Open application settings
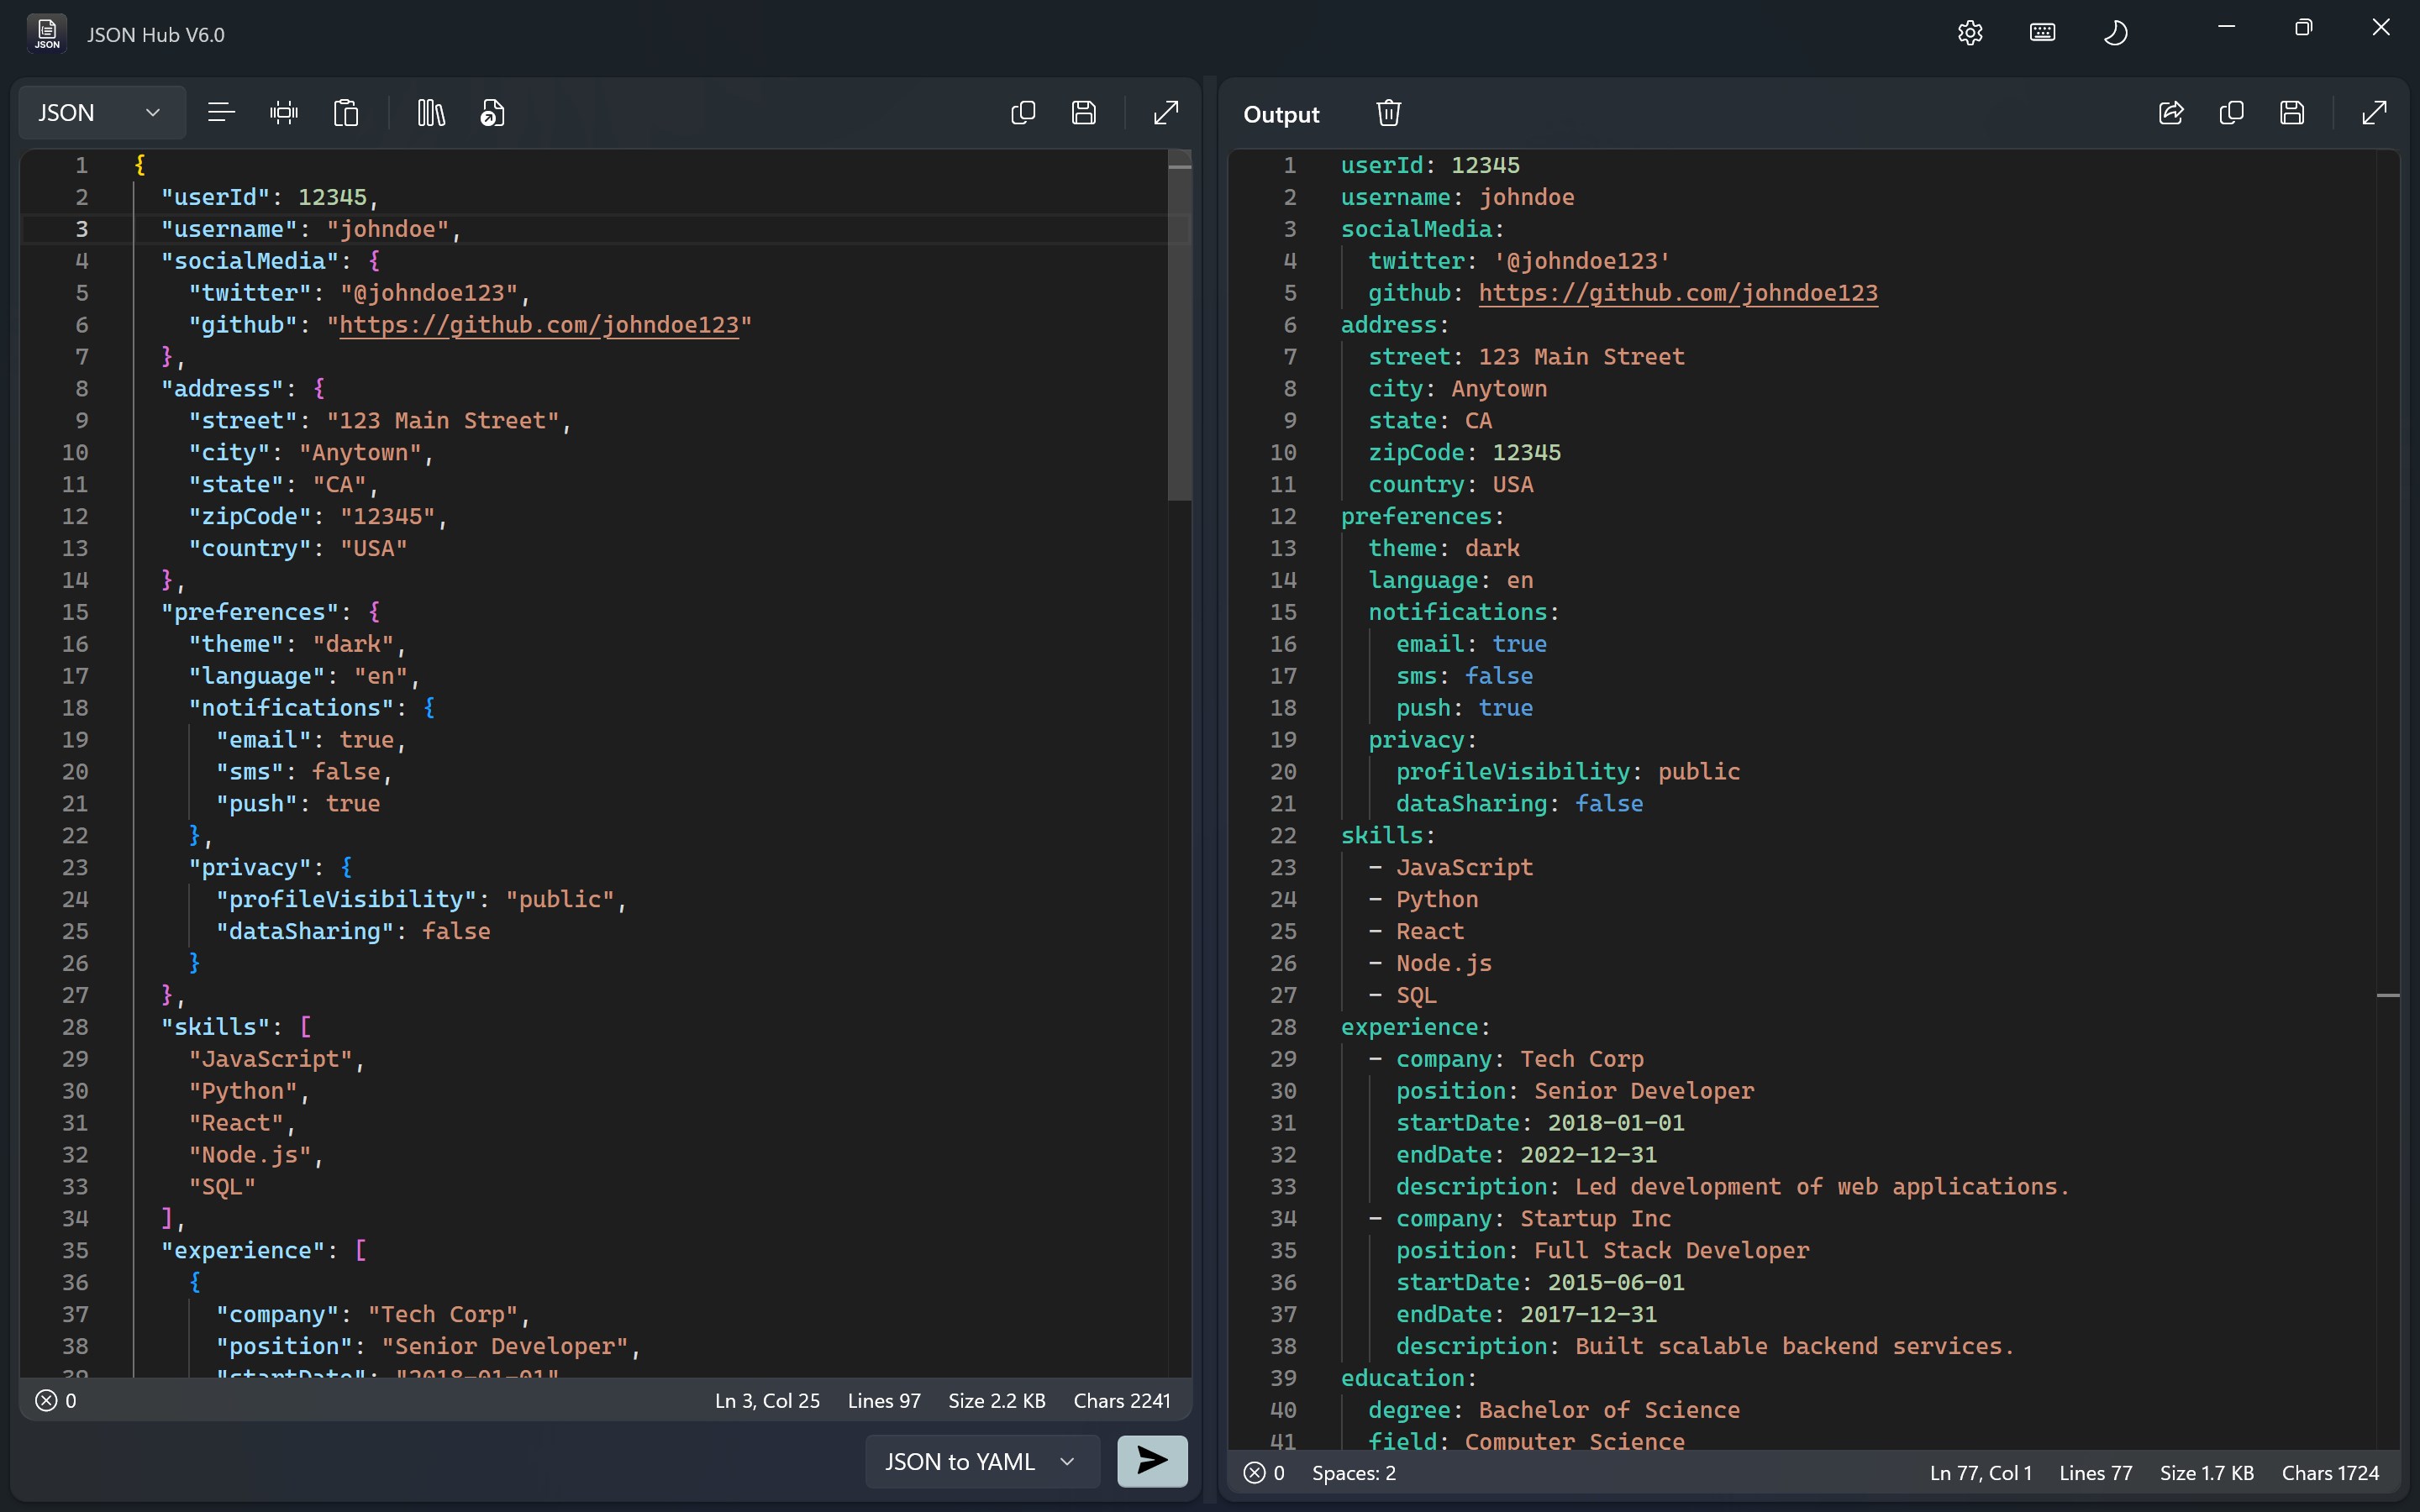Viewport: 2420px width, 1512px height. click(1969, 32)
